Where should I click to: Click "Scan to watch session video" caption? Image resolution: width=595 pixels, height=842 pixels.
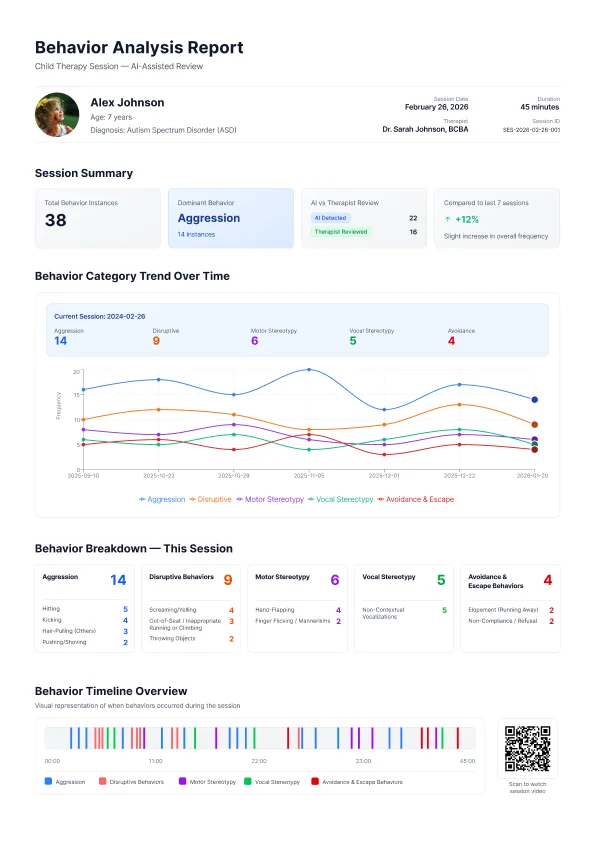click(527, 788)
